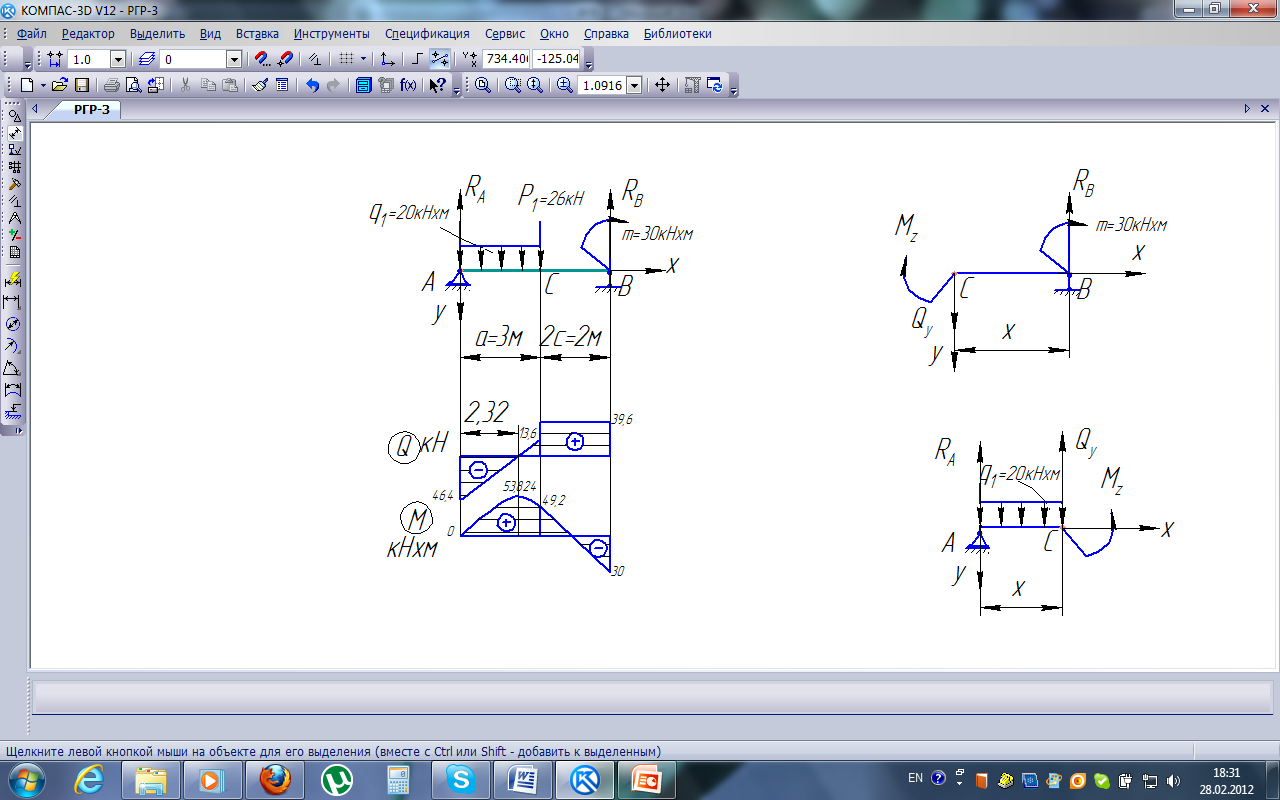Open Firefox from the taskbar
Viewport: 1280px width, 800px height.
(x=274, y=779)
